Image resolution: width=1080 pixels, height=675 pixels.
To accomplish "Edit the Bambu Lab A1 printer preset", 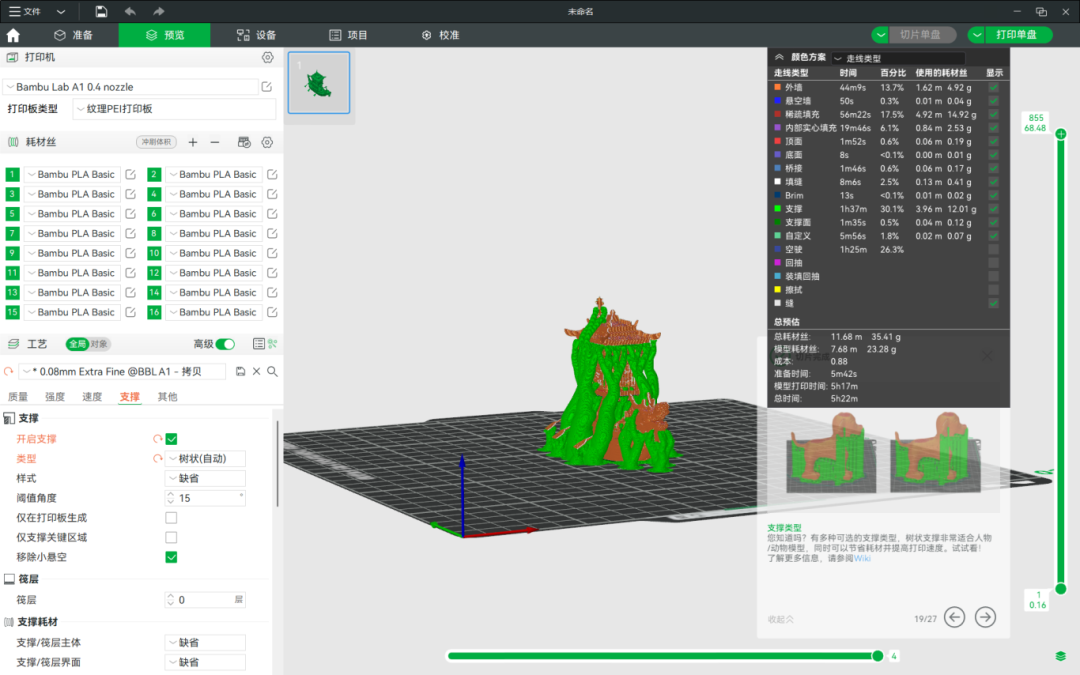I will [x=267, y=87].
